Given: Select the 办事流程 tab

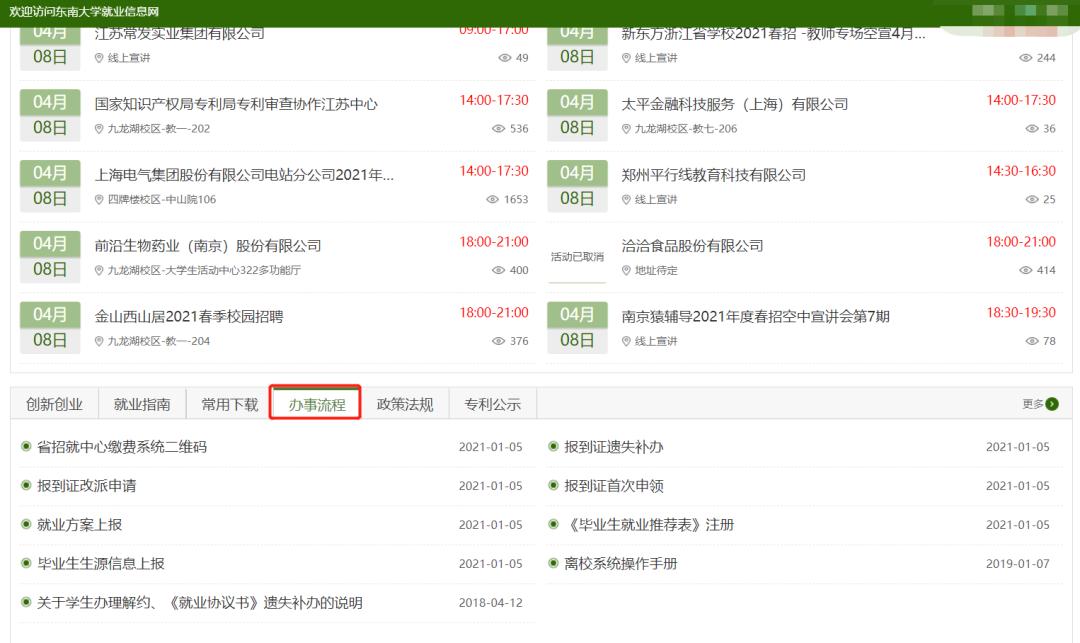Looking at the screenshot, I should (317, 404).
